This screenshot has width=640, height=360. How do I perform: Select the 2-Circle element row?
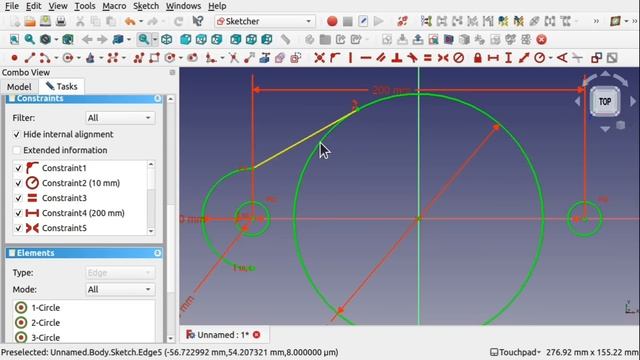click(x=84, y=323)
